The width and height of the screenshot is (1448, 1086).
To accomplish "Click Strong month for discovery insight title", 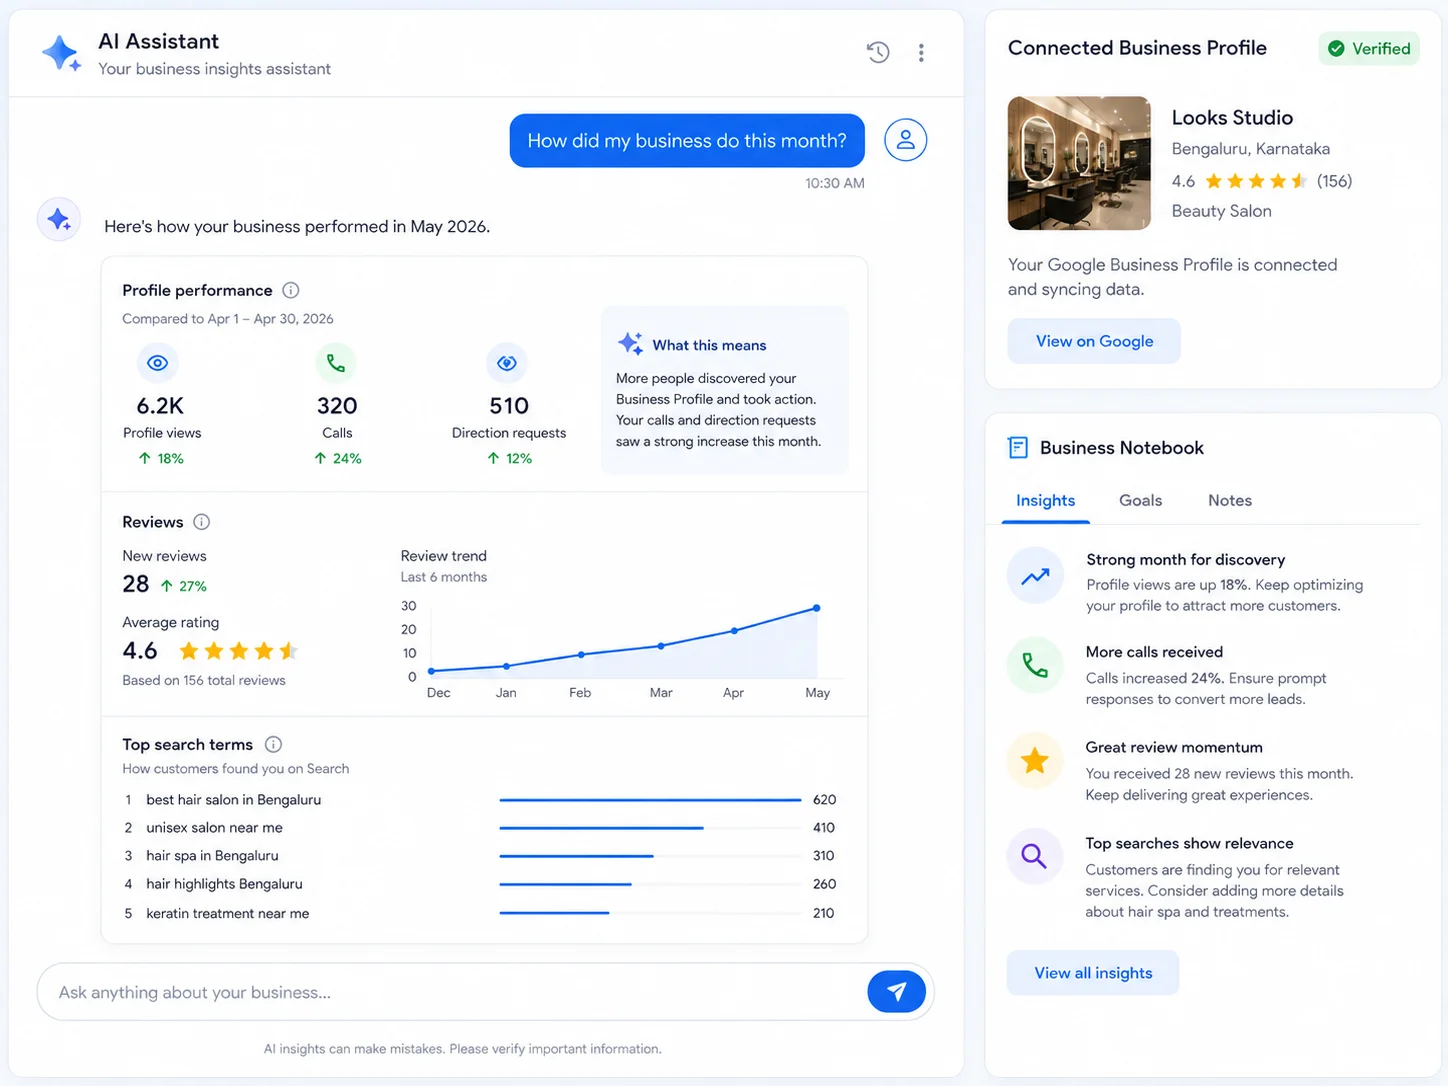I will tap(1185, 560).
